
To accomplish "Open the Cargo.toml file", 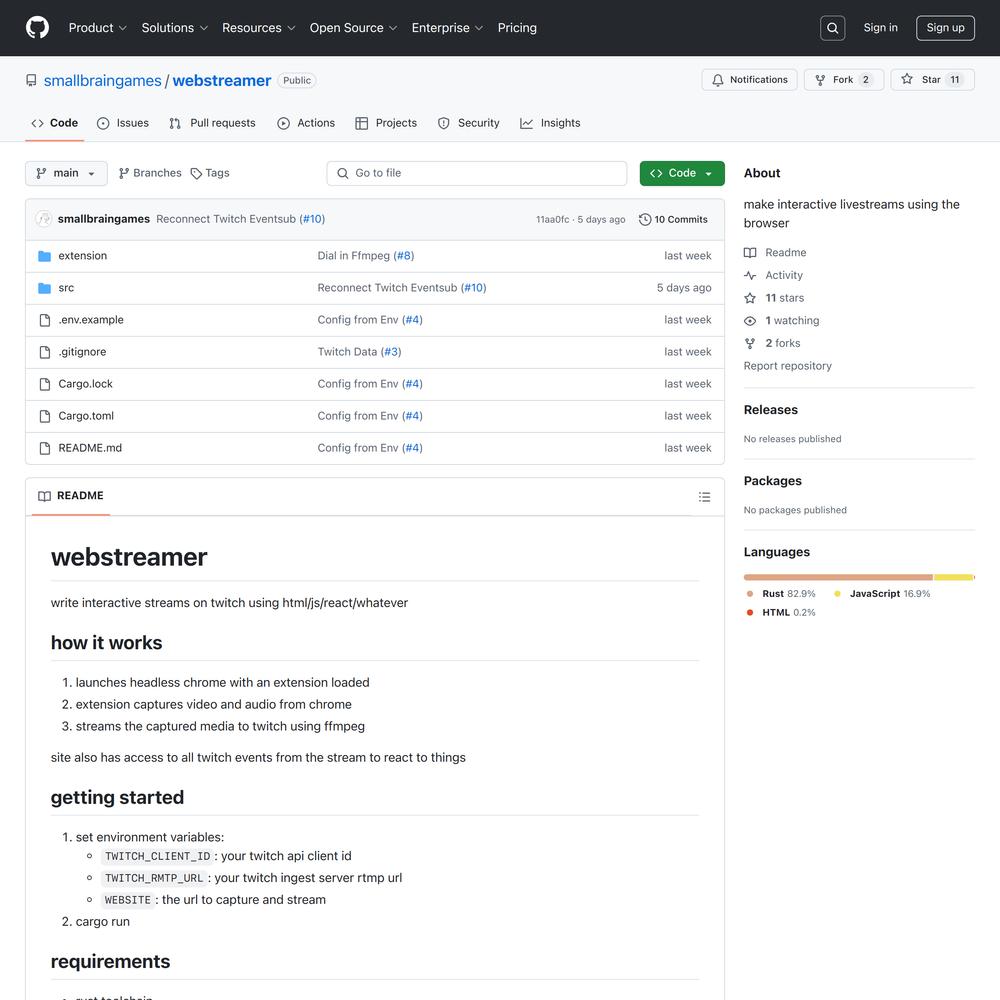I will point(86,416).
